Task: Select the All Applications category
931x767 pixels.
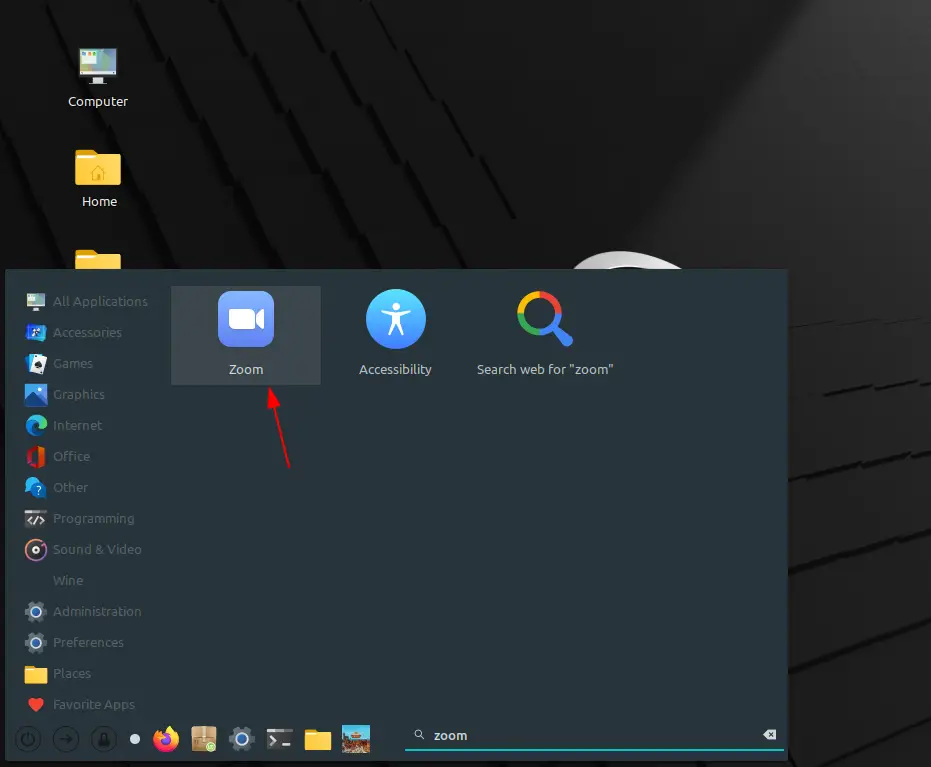Action: pos(87,302)
